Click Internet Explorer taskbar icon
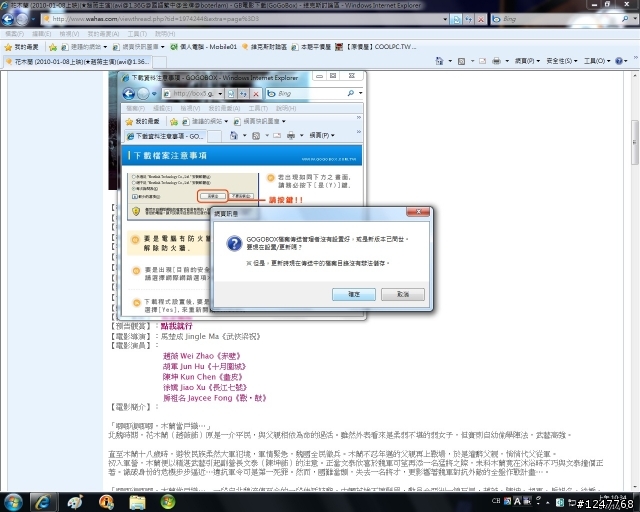This screenshot has height=512, width=640. pos(43,502)
